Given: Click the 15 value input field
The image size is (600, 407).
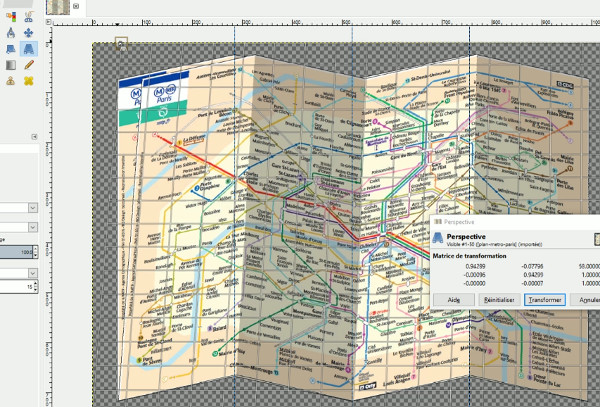Looking at the screenshot, I should point(16,287).
